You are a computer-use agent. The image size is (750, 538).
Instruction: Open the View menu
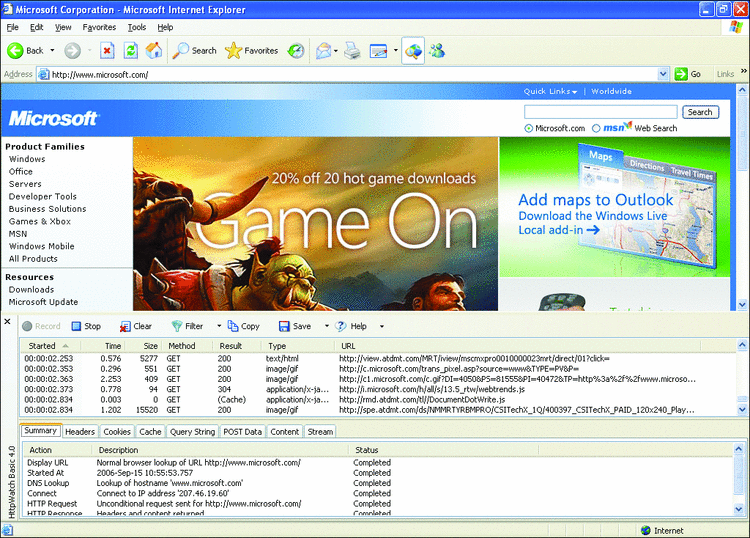pos(63,27)
